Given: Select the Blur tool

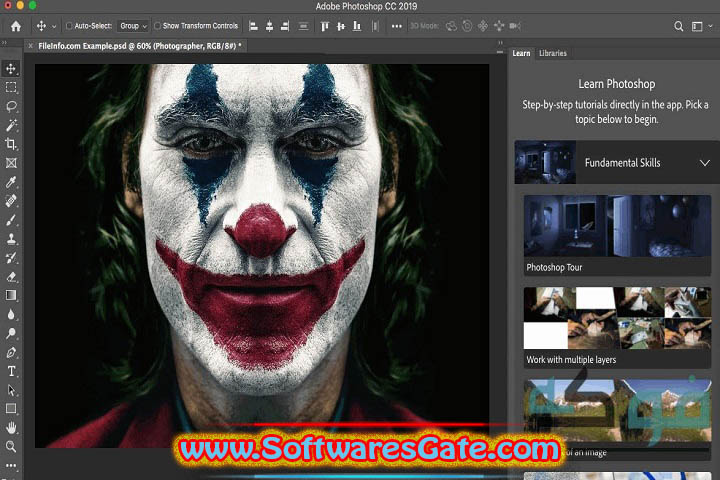Looking at the screenshot, I should (11, 314).
